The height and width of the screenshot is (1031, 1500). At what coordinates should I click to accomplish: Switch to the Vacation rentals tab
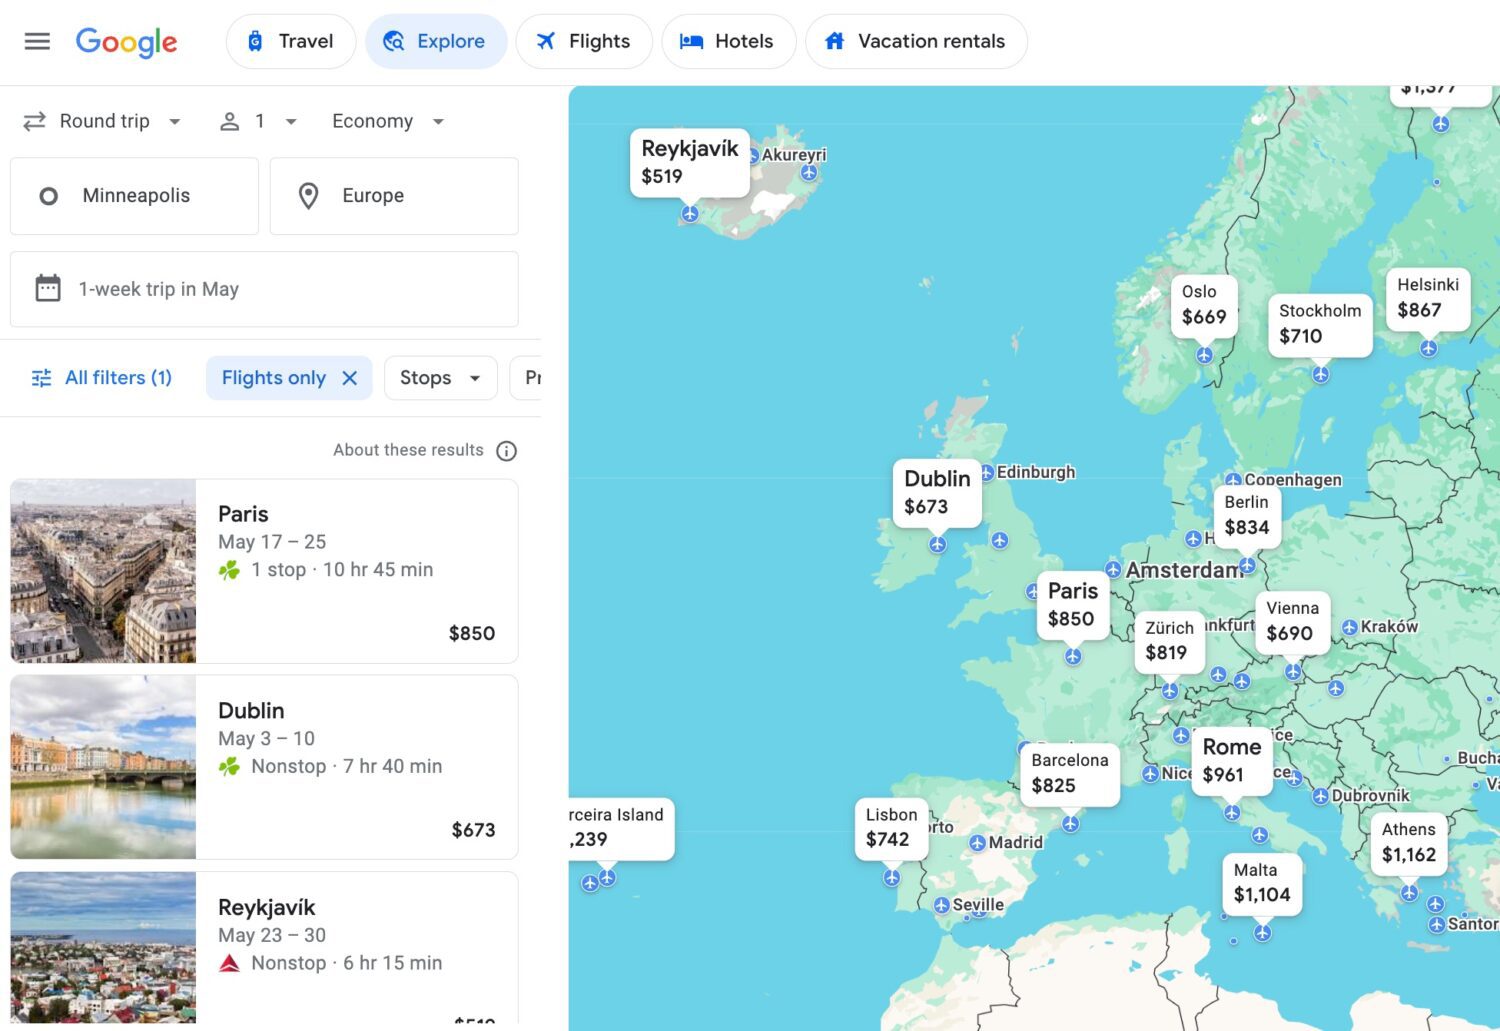[915, 41]
